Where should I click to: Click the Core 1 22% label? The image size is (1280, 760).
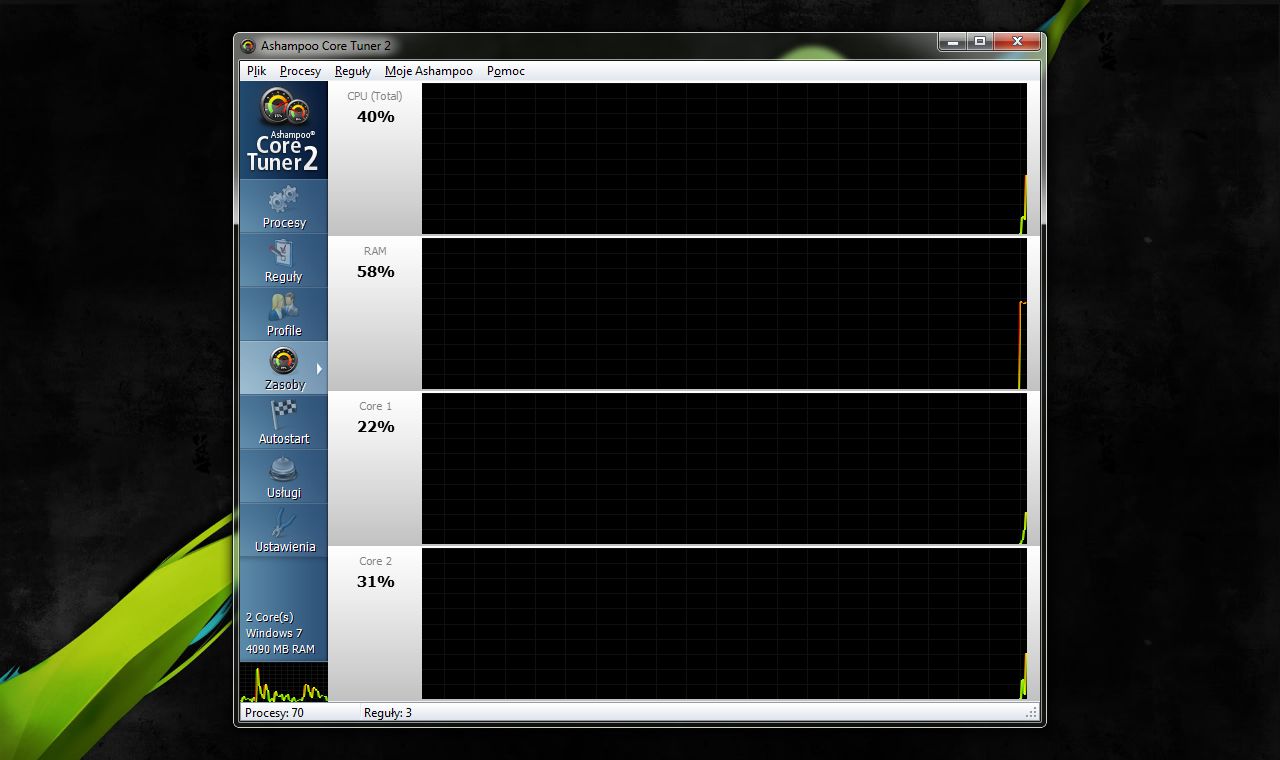pyautogui.click(x=375, y=418)
